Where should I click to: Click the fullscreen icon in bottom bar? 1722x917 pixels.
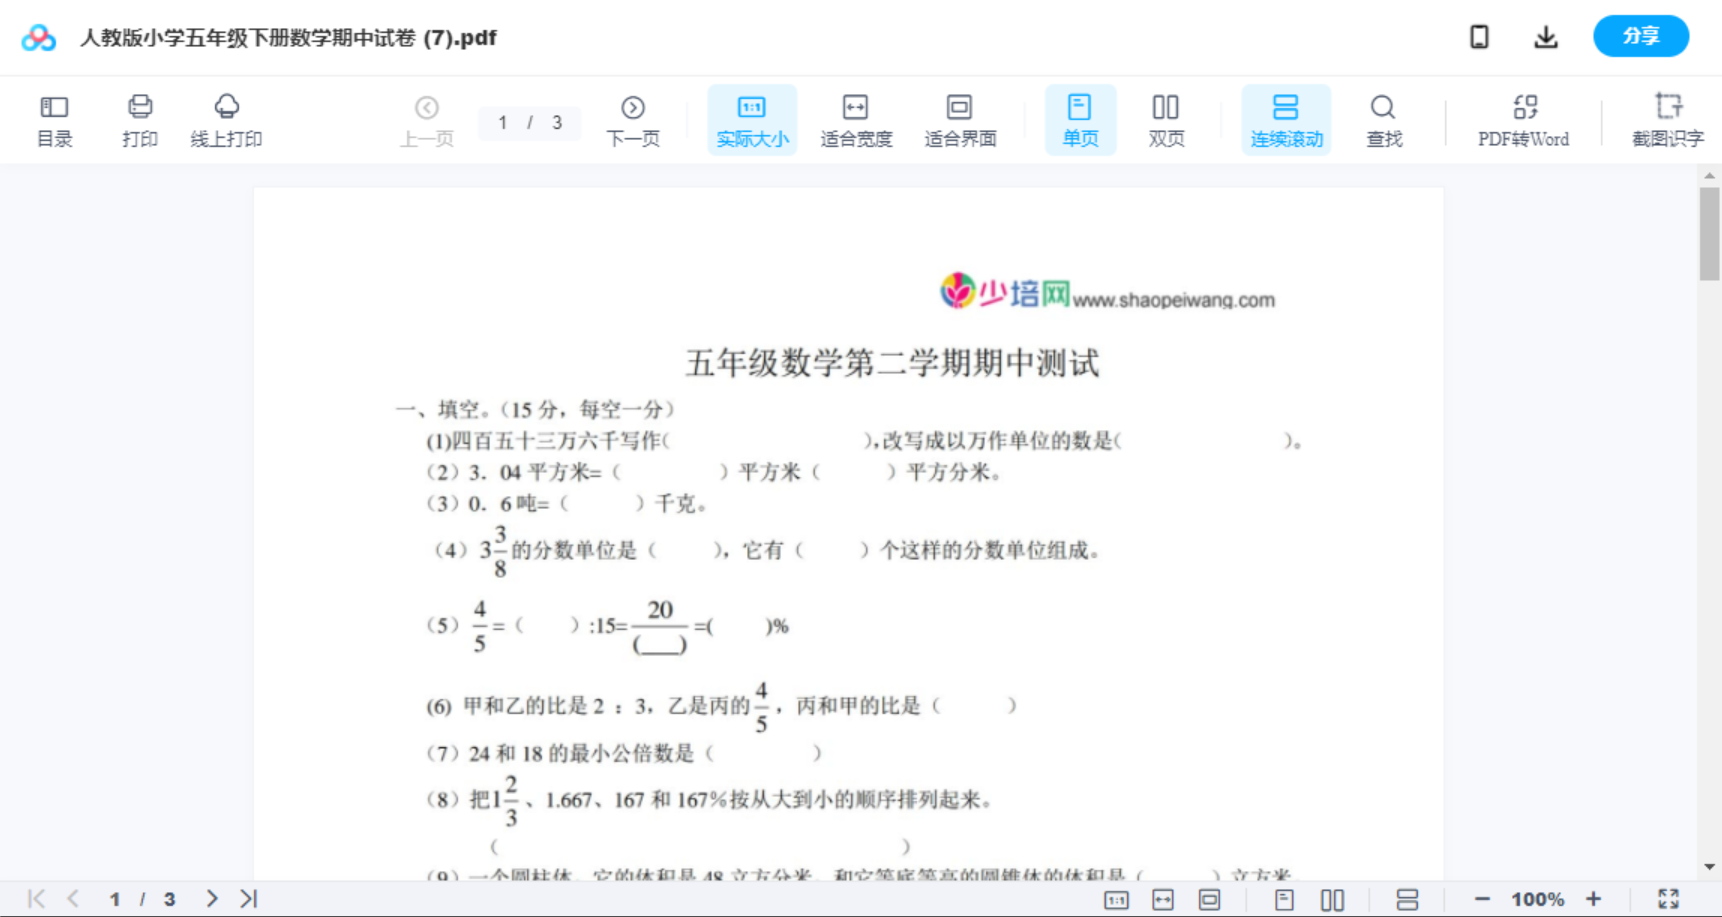(1668, 897)
